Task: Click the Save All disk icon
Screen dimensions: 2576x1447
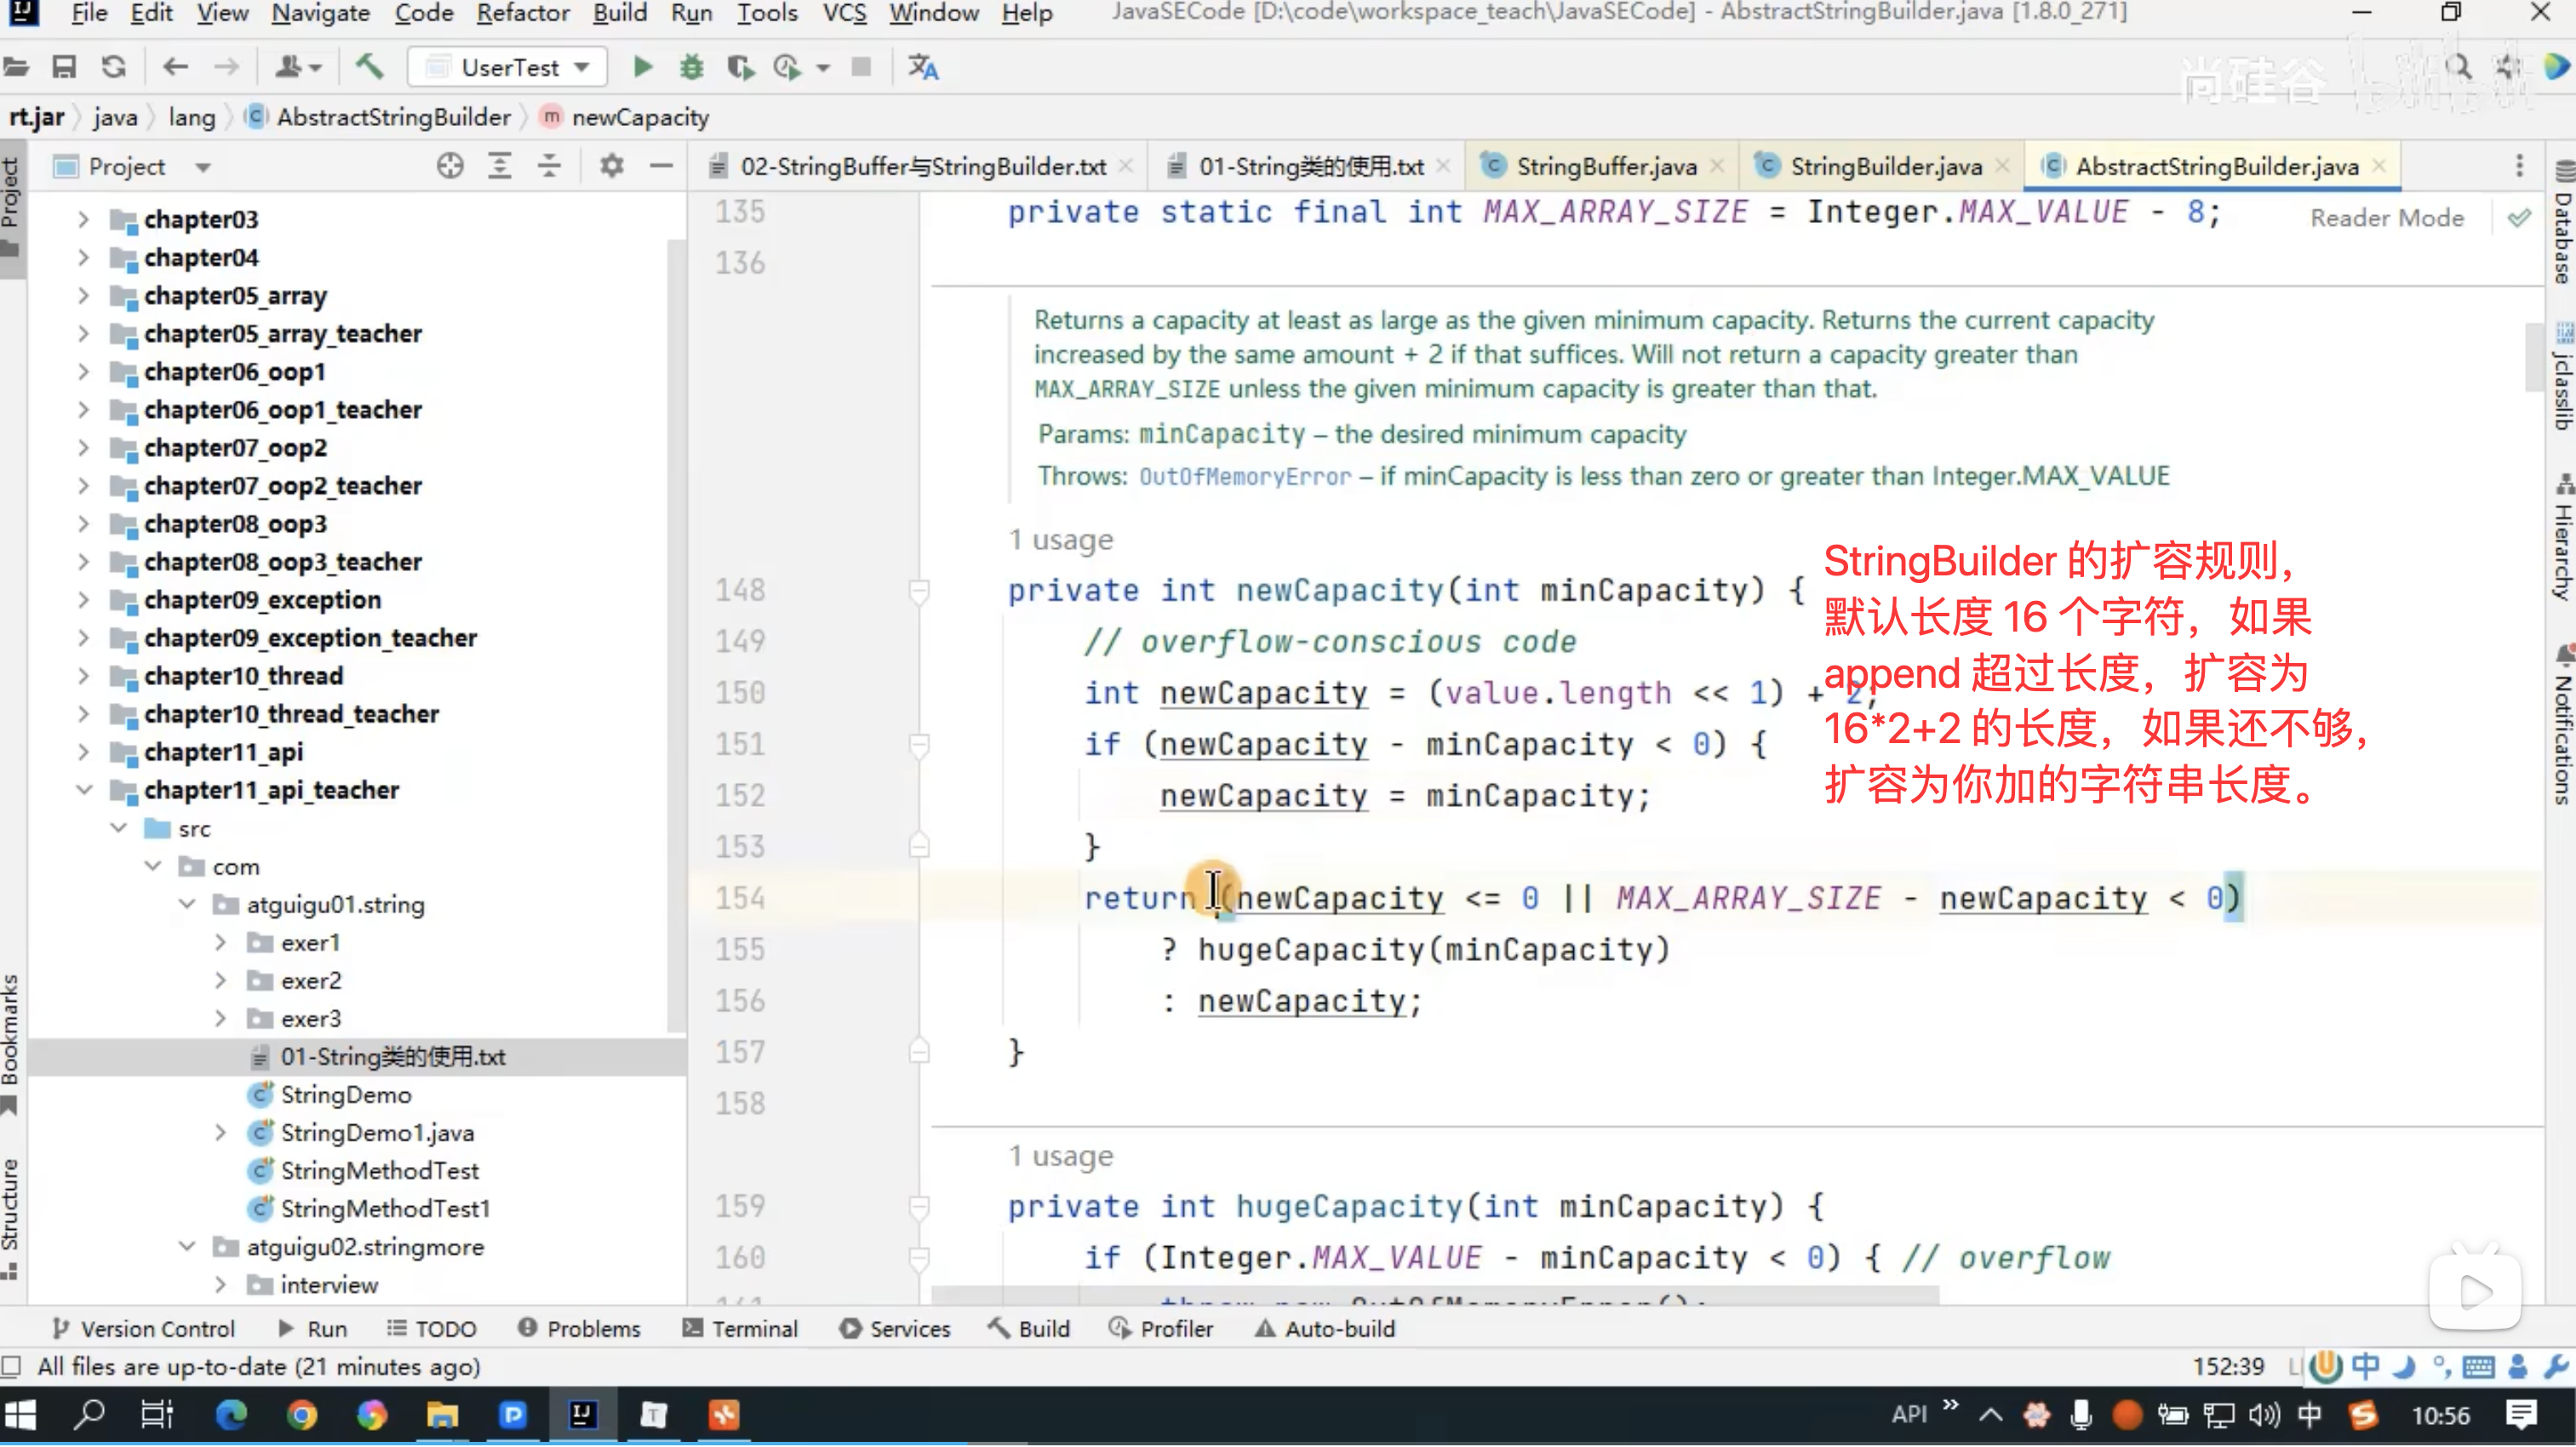Action: point(64,67)
